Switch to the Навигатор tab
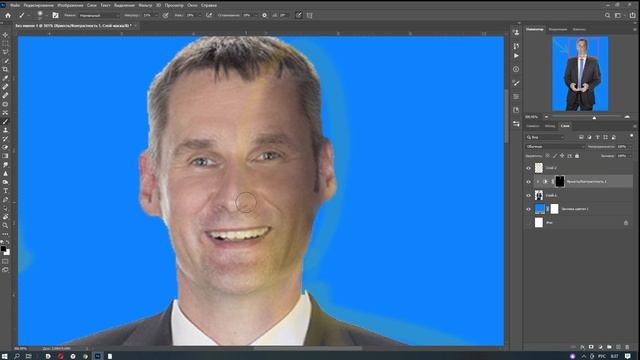Viewport: 640px width, 360px height. 534,29
